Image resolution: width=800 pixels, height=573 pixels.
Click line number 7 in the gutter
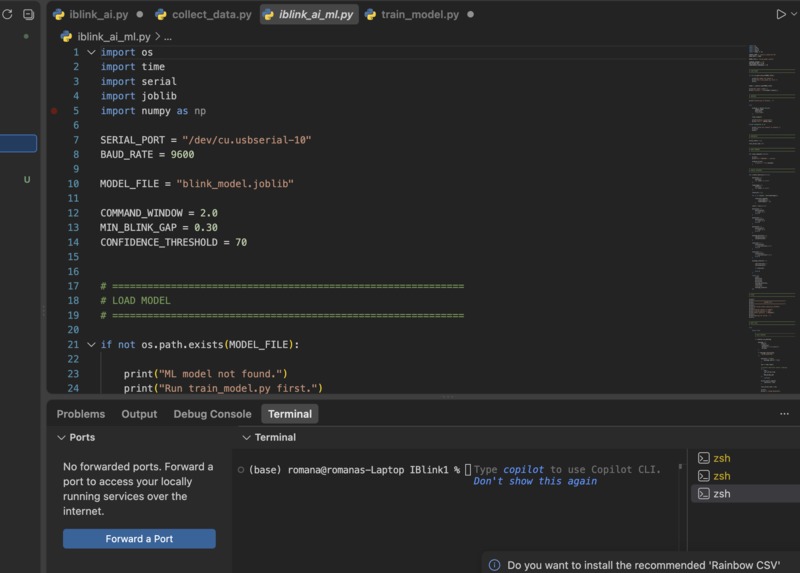point(76,140)
